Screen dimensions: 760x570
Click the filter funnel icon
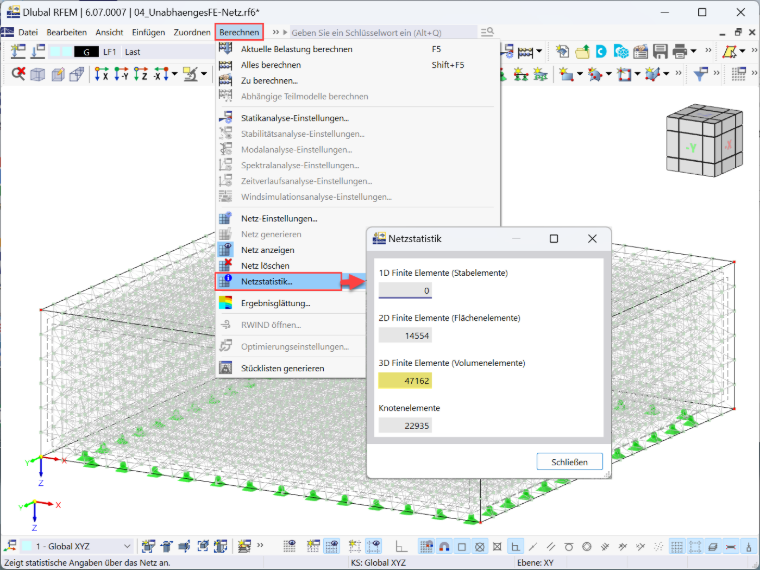click(700, 74)
